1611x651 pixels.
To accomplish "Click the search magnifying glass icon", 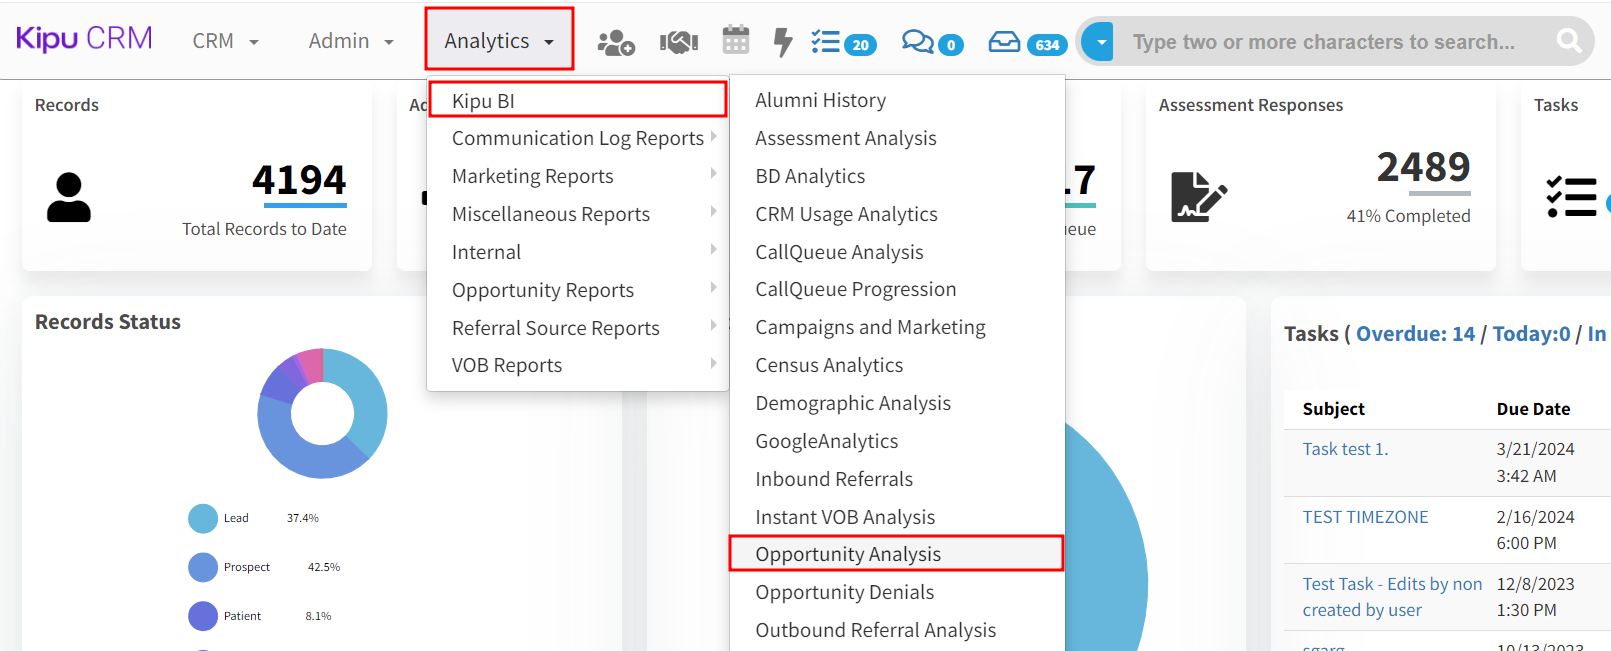I will (x=1568, y=41).
